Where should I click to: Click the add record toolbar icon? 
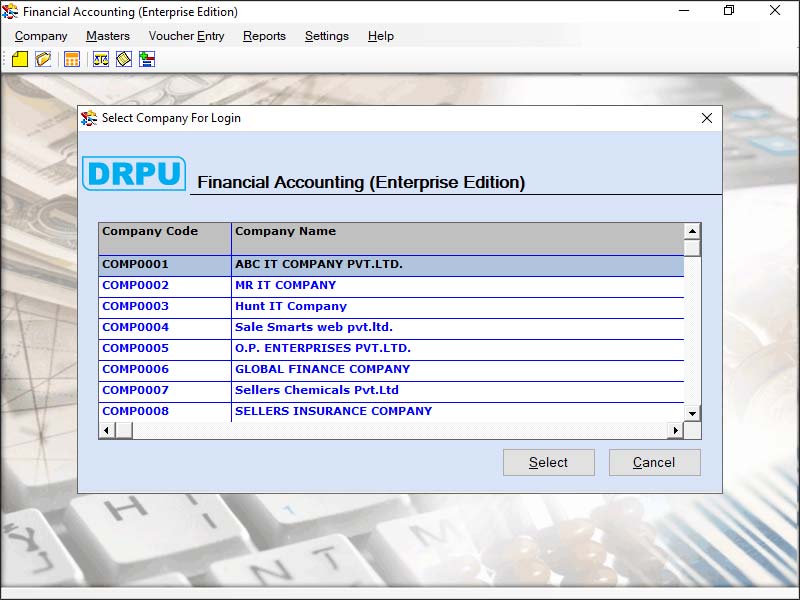tap(146, 59)
